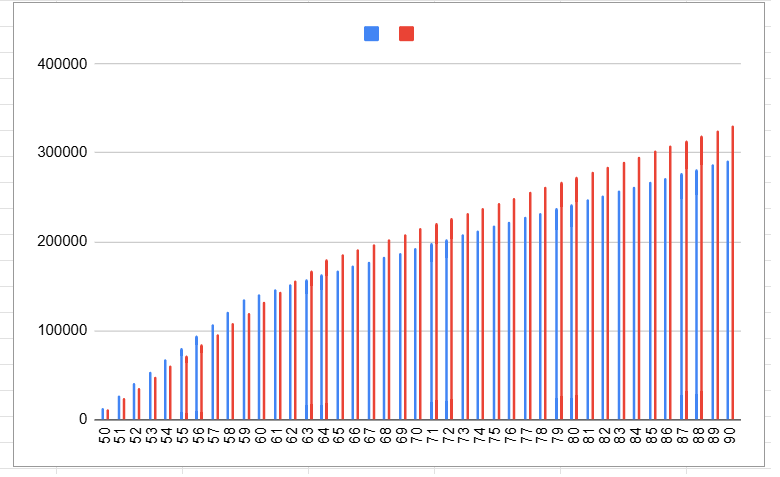The image size is (780, 477).
Task: Click the blue bar at category 59
Action: [x=244, y=360]
